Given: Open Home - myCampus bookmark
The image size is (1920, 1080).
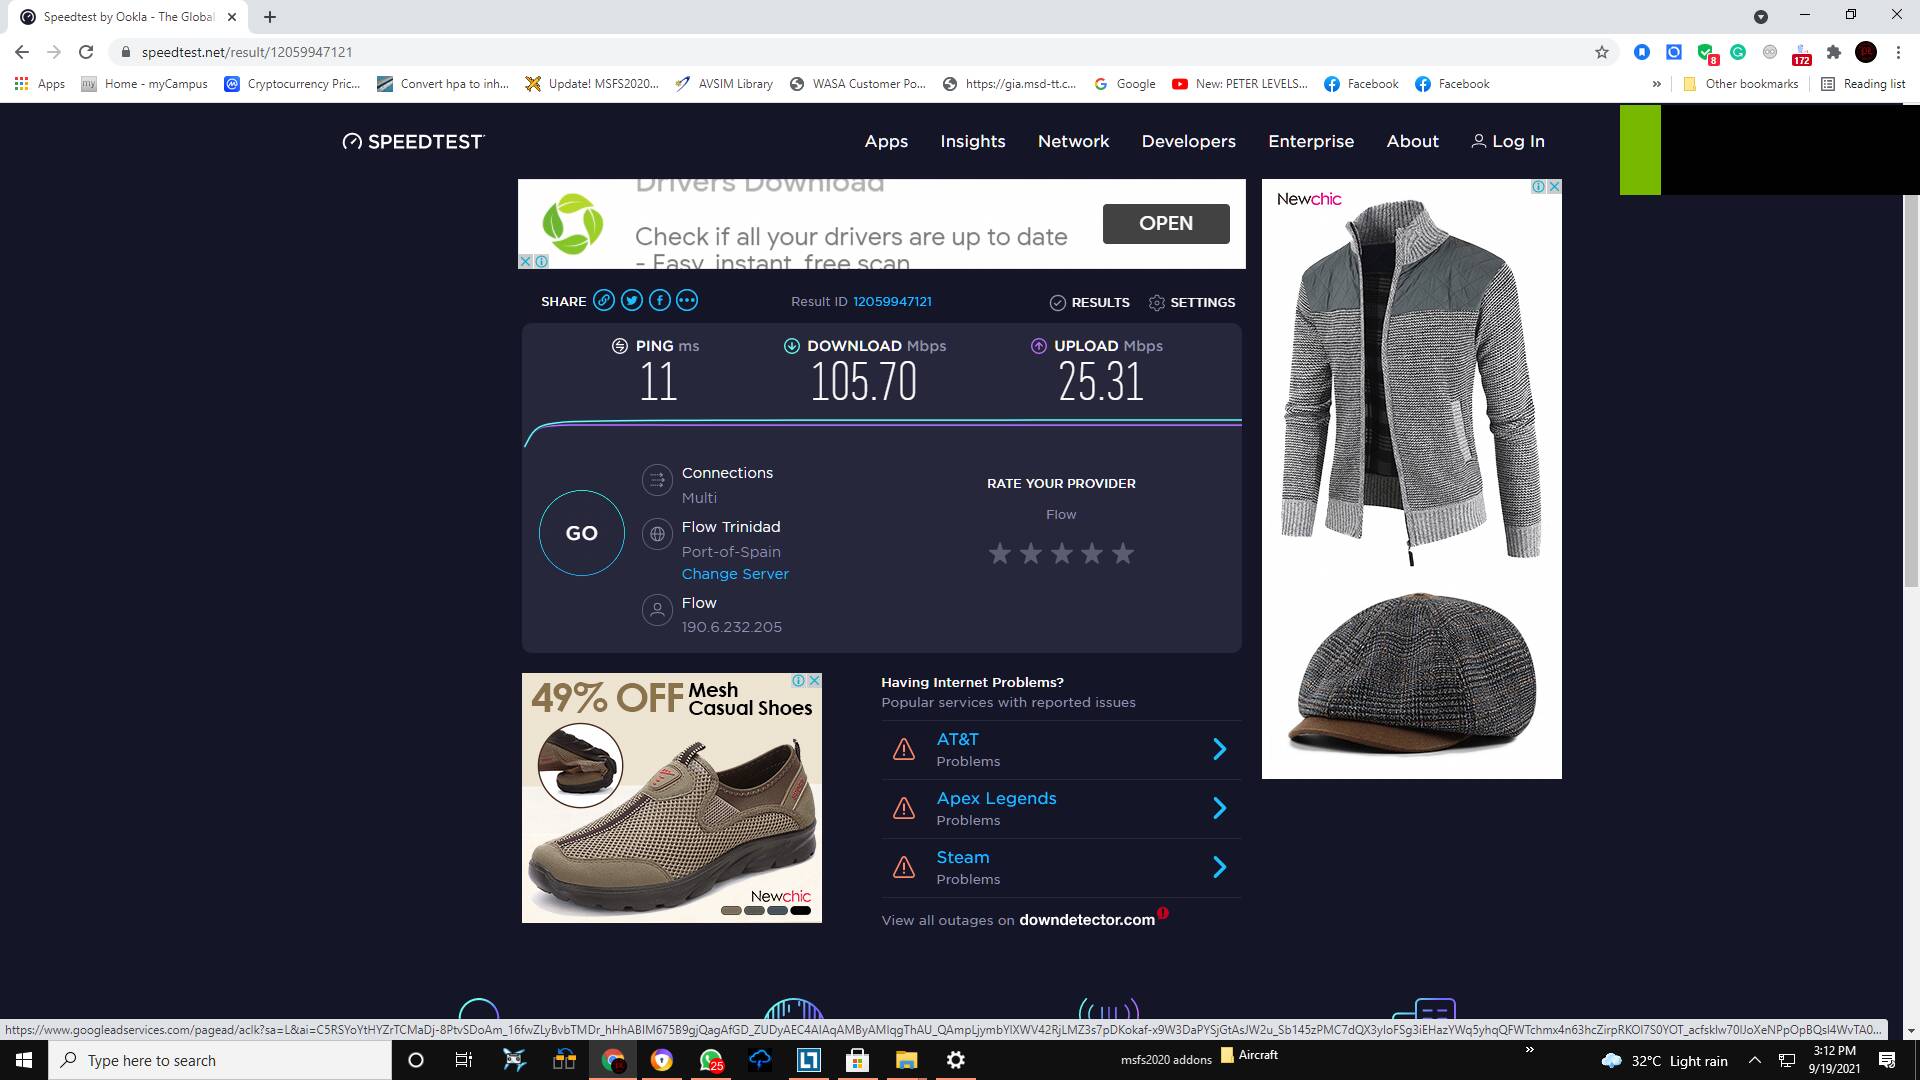Looking at the screenshot, I should click(x=145, y=84).
